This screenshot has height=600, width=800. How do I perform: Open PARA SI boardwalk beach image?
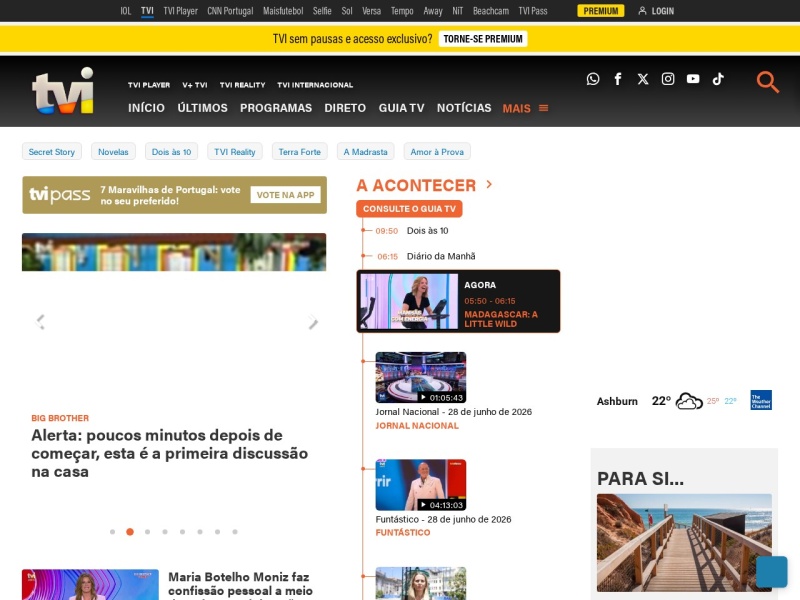pyautogui.click(x=684, y=543)
